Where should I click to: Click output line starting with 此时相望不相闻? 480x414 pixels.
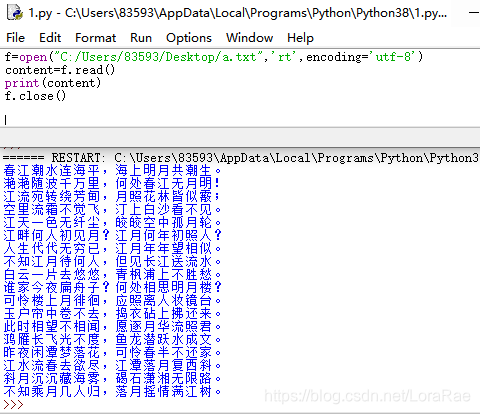[112, 326]
